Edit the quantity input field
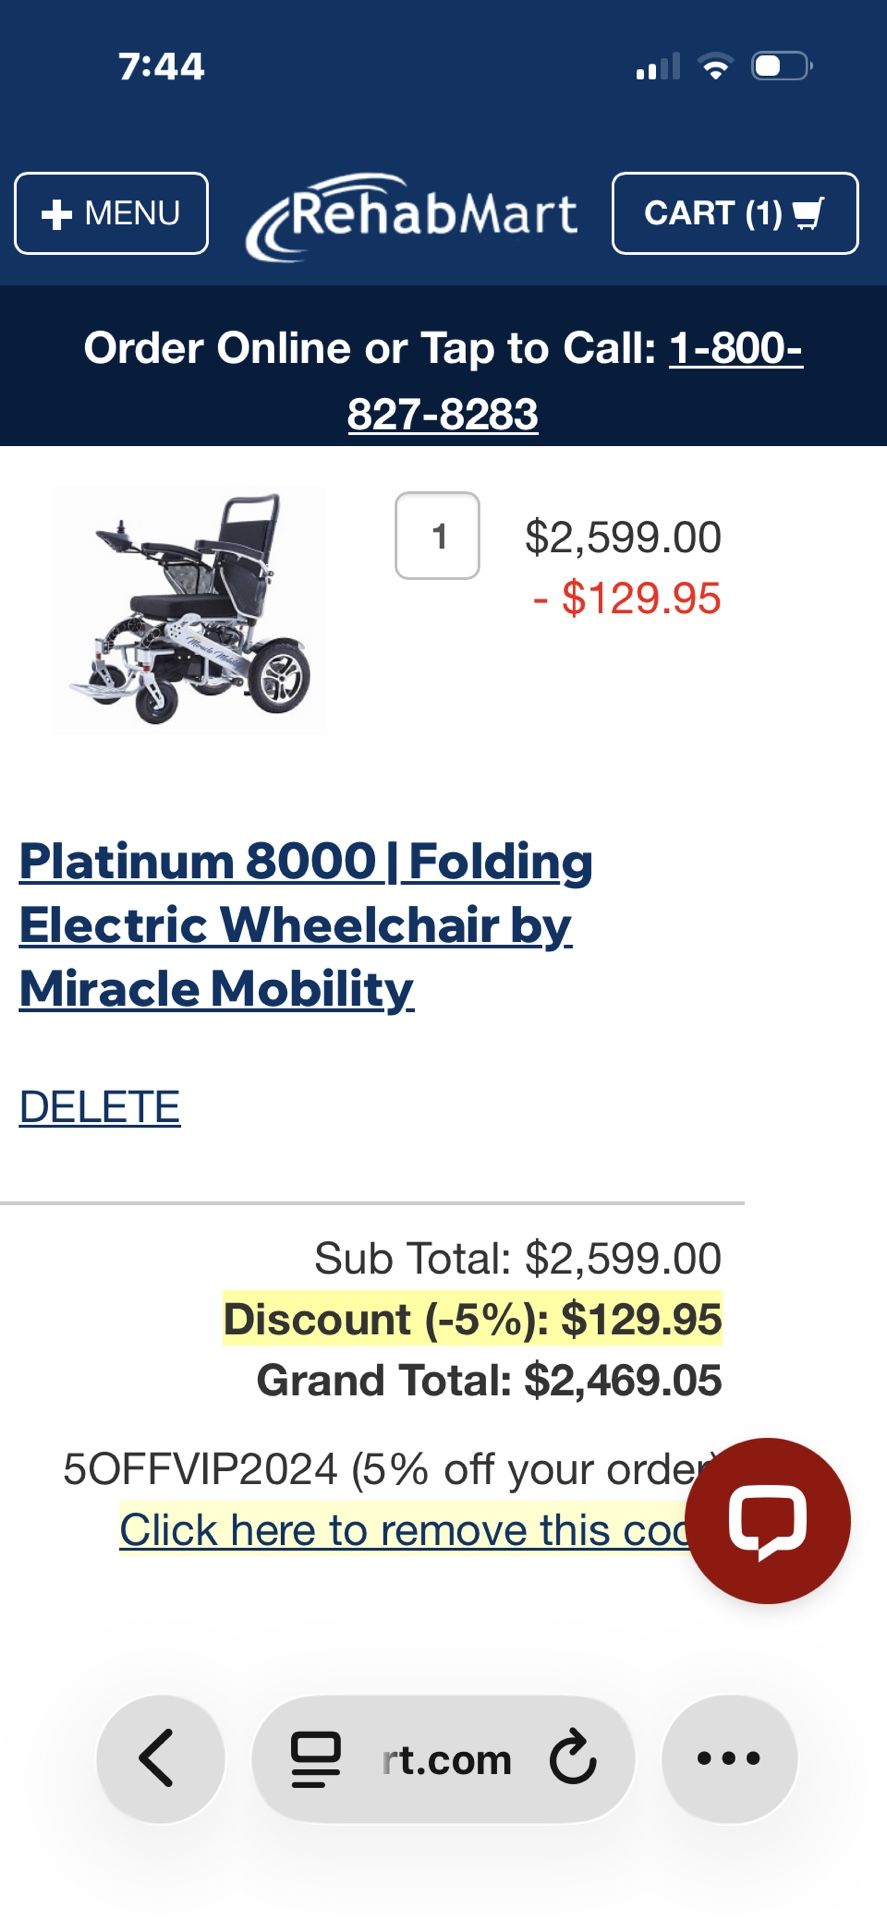 (x=438, y=536)
